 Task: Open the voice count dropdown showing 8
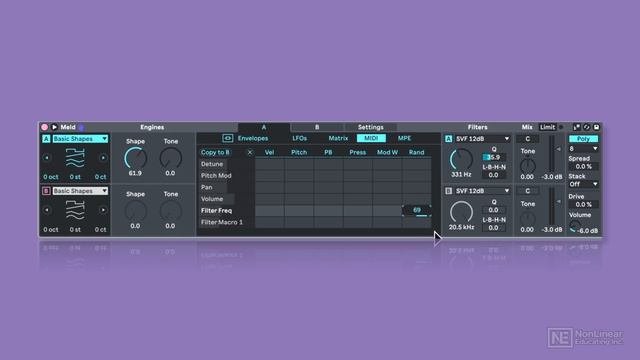[583, 149]
